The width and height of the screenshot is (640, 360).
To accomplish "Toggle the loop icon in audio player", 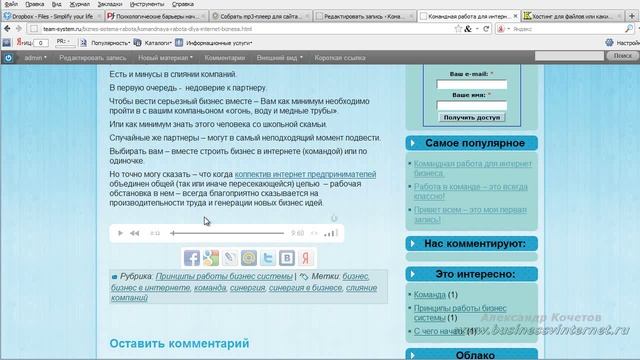I will 314,233.
